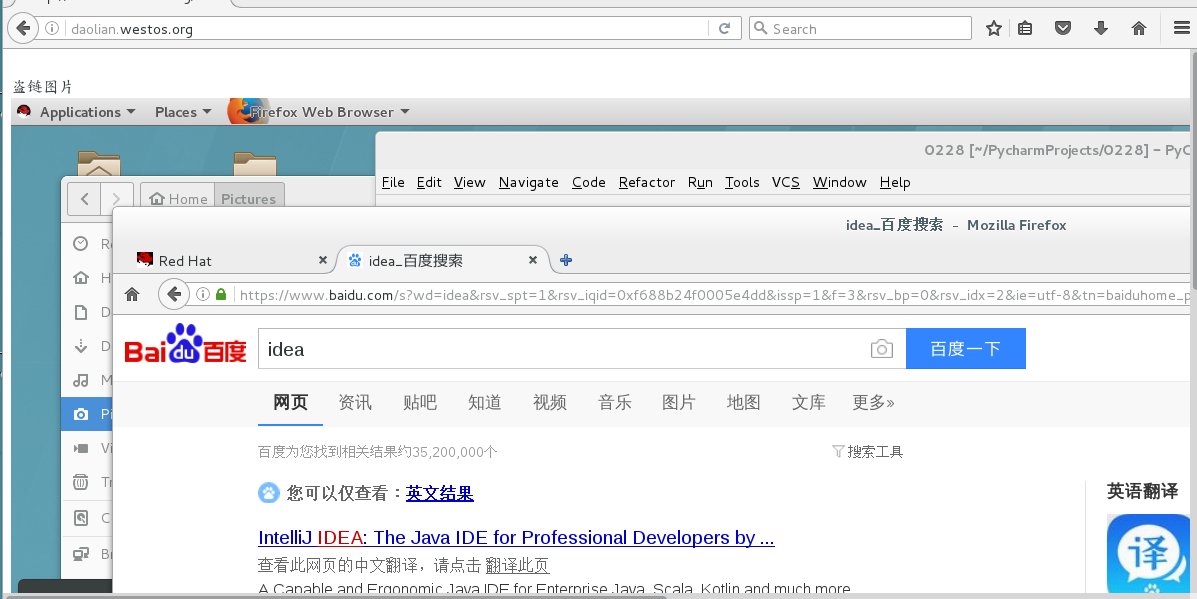
Task: Open PyCharm Run menu
Action: [x=700, y=182]
